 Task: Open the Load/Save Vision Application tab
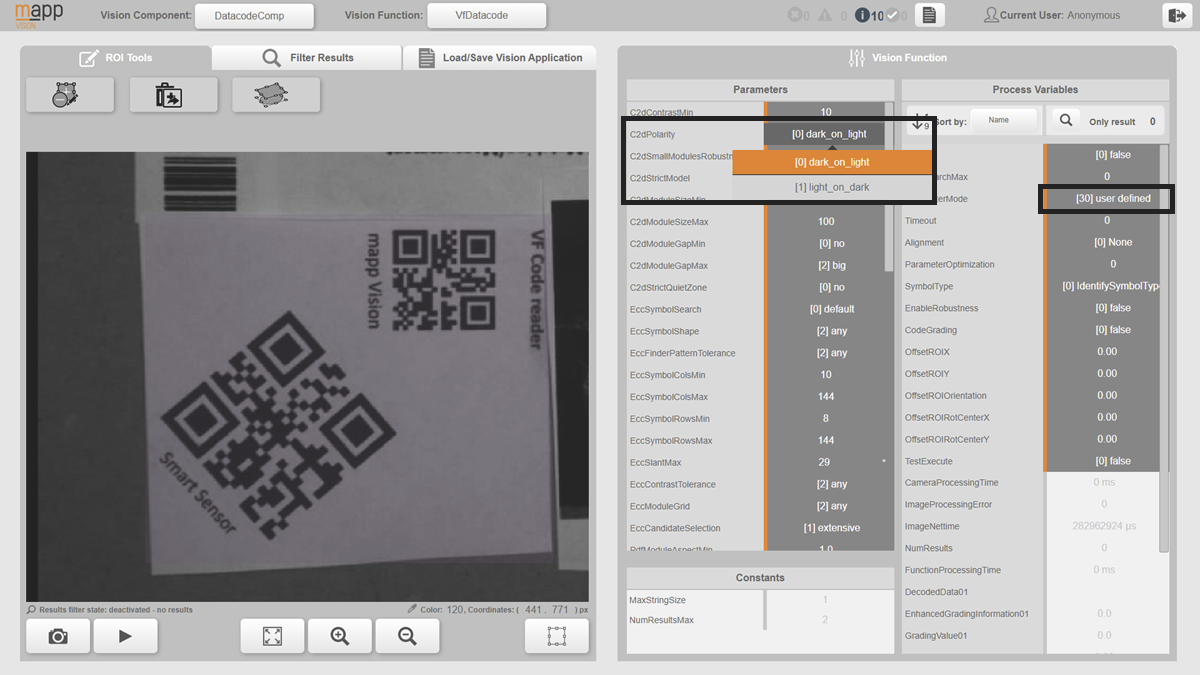coord(500,58)
